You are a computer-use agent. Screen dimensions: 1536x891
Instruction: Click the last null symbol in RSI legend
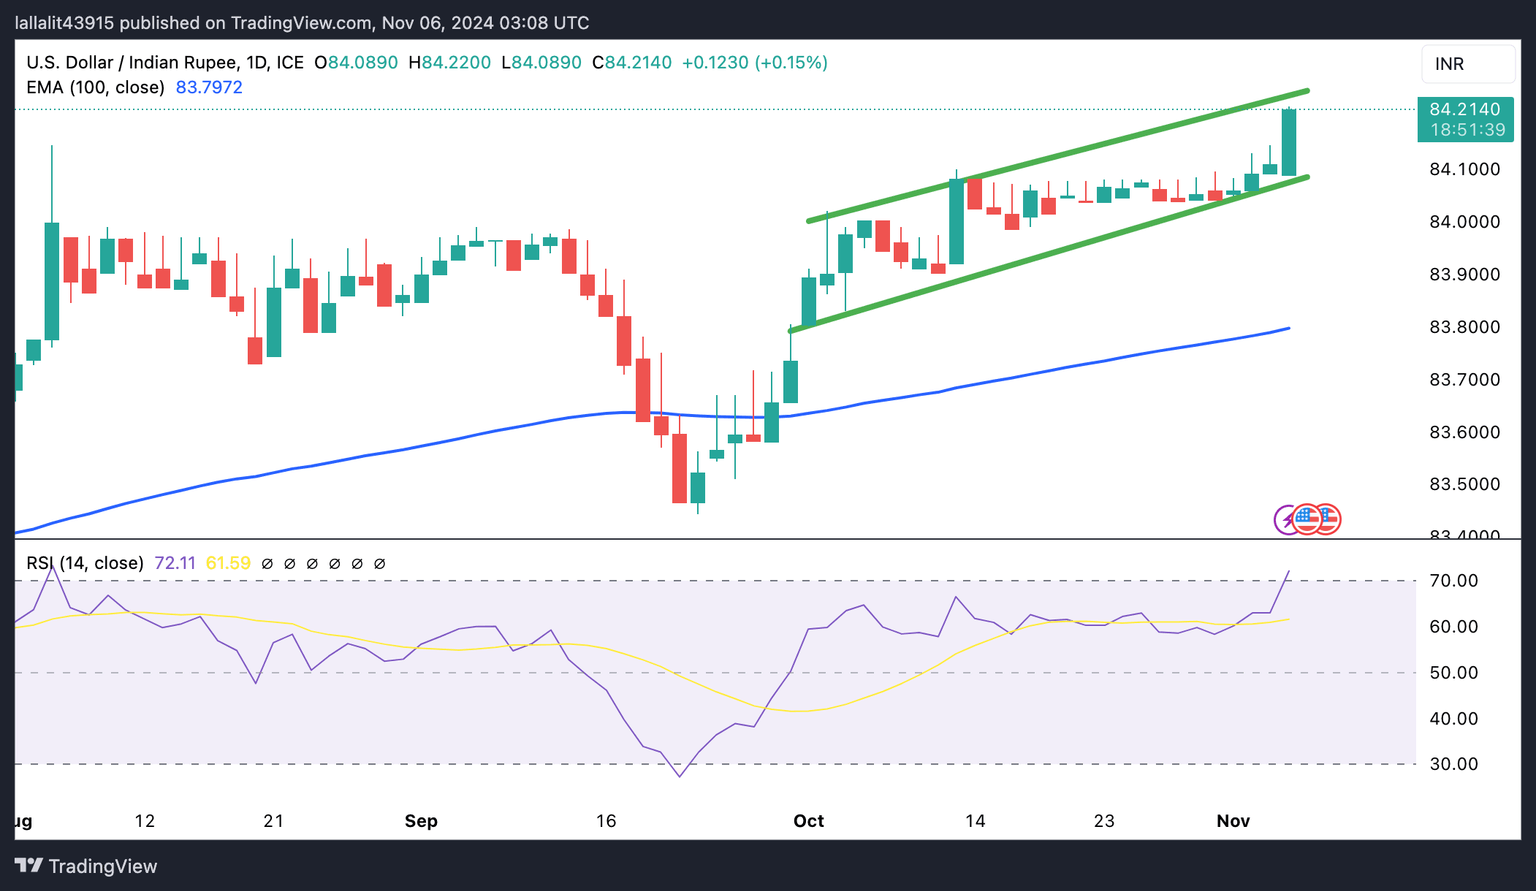[380, 564]
